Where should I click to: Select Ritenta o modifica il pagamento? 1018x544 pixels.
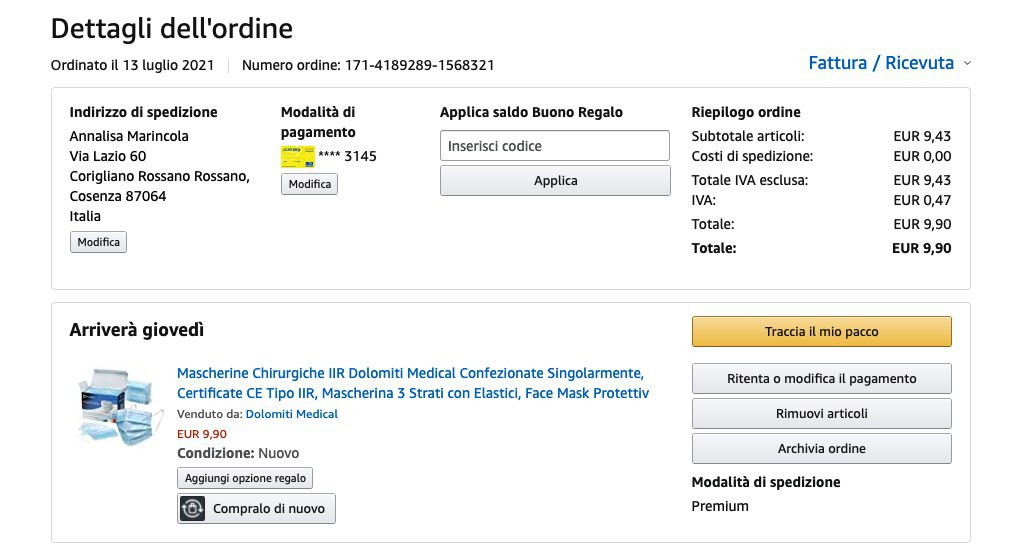pos(821,379)
